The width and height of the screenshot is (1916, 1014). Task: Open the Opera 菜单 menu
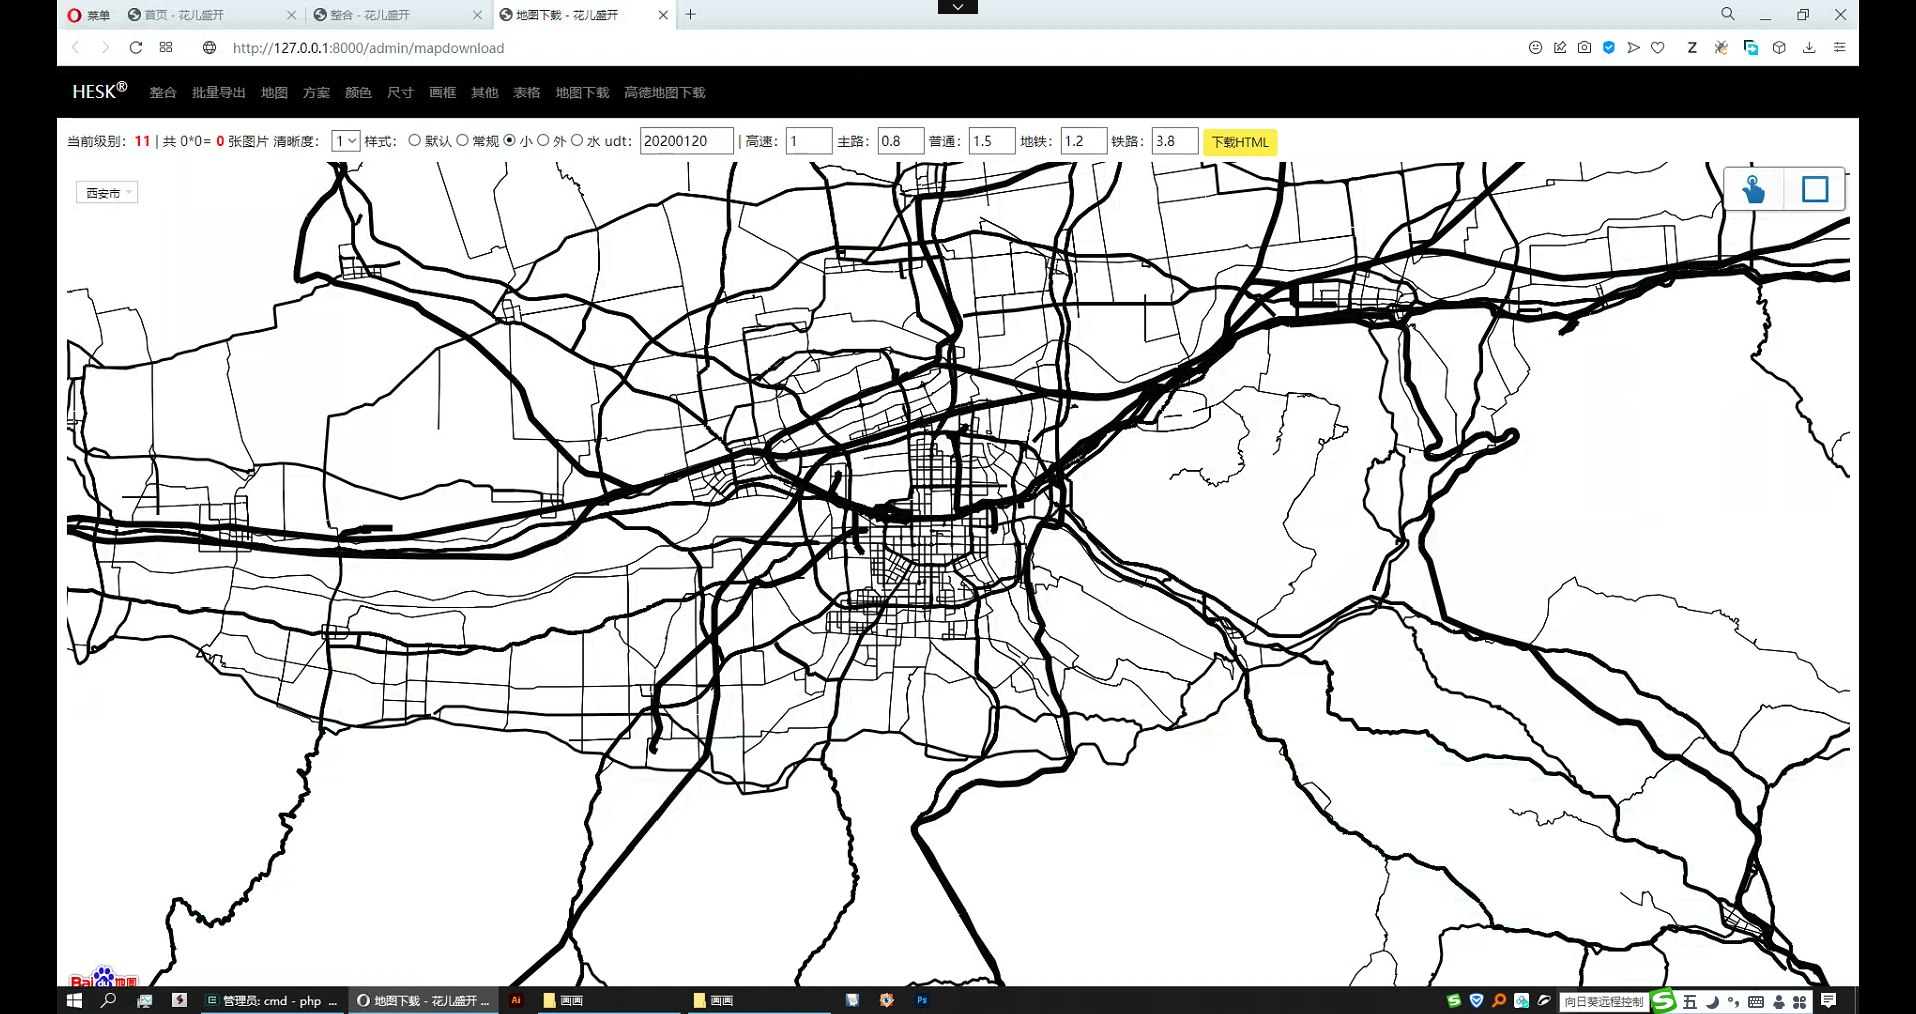[88, 15]
